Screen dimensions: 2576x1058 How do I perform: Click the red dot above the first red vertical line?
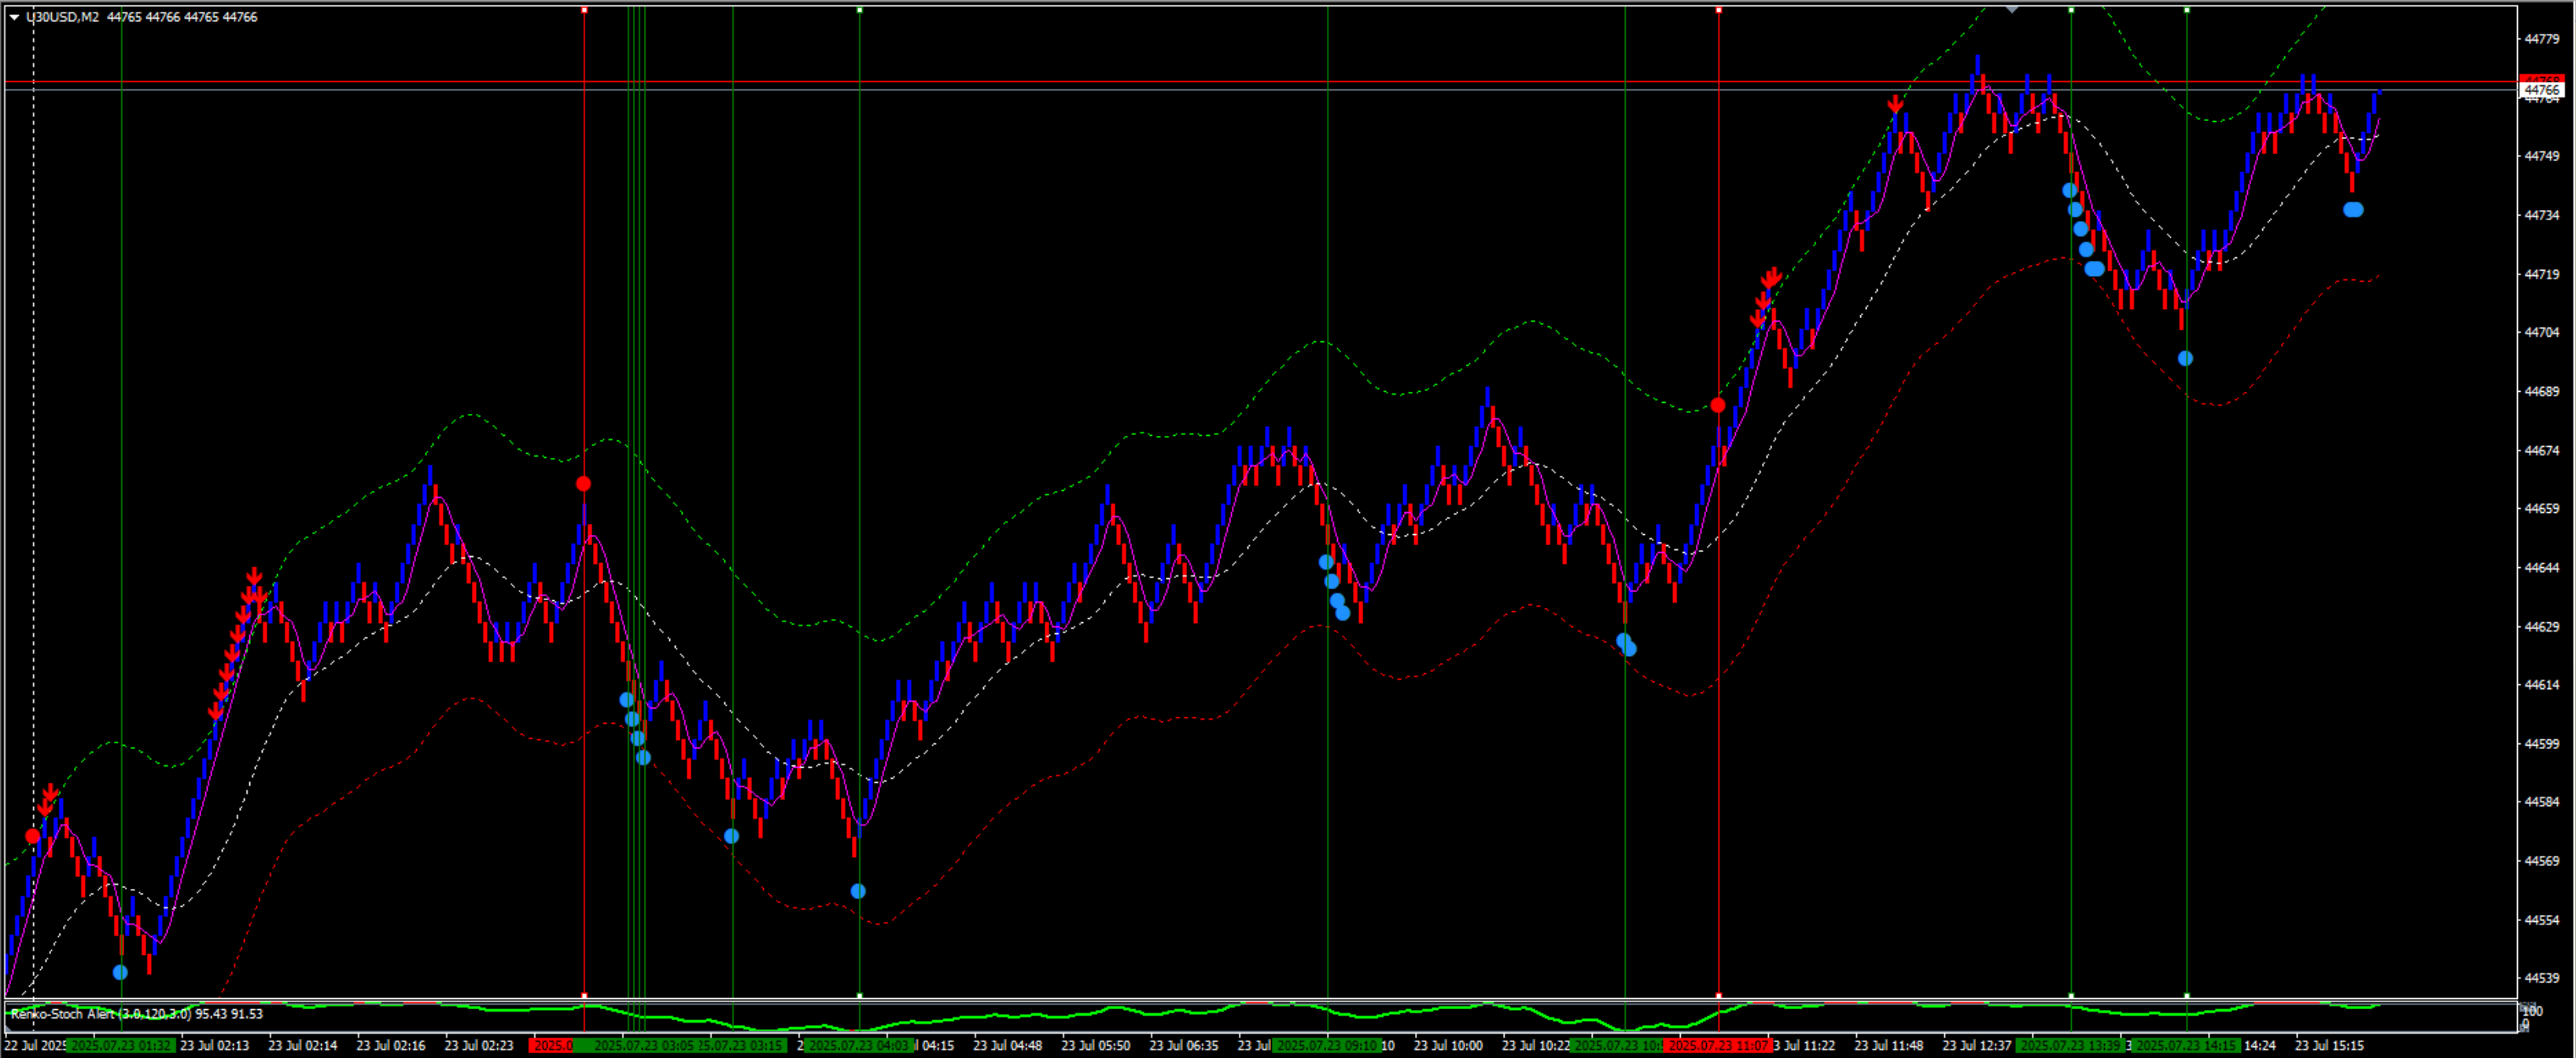(x=584, y=484)
